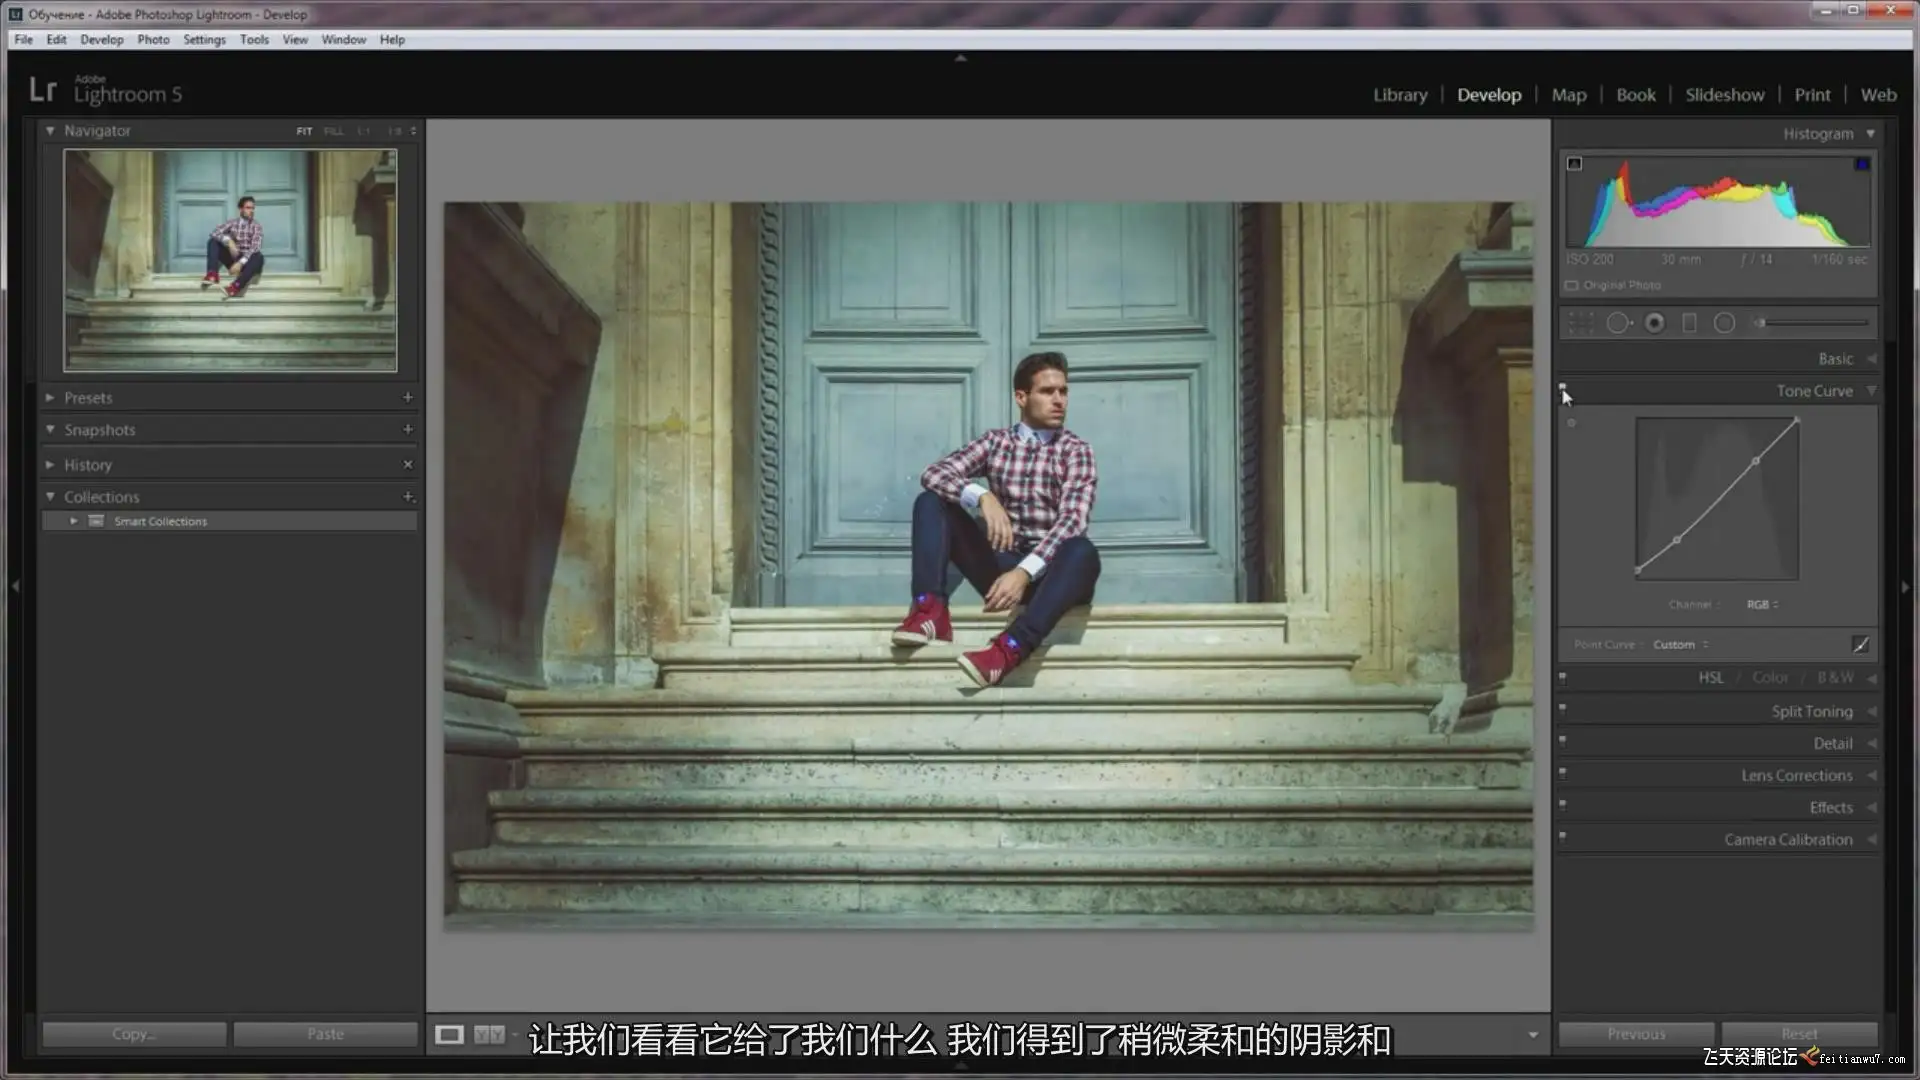Click the Previous button
The width and height of the screenshot is (1920, 1080).
pyautogui.click(x=1636, y=1034)
